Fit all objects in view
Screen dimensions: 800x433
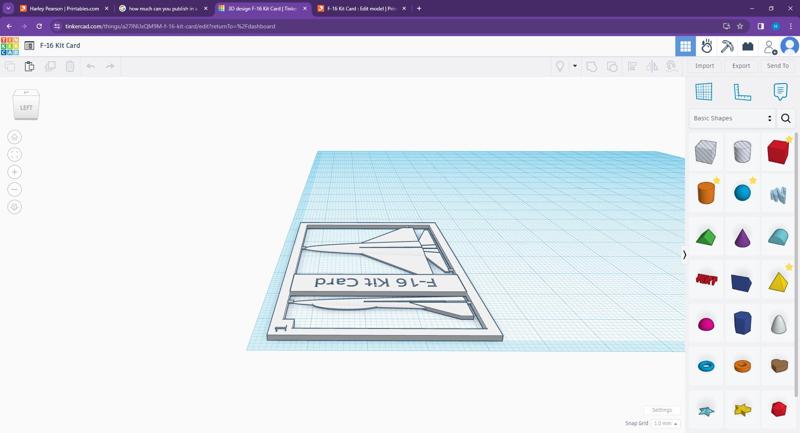tap(14, 155)
